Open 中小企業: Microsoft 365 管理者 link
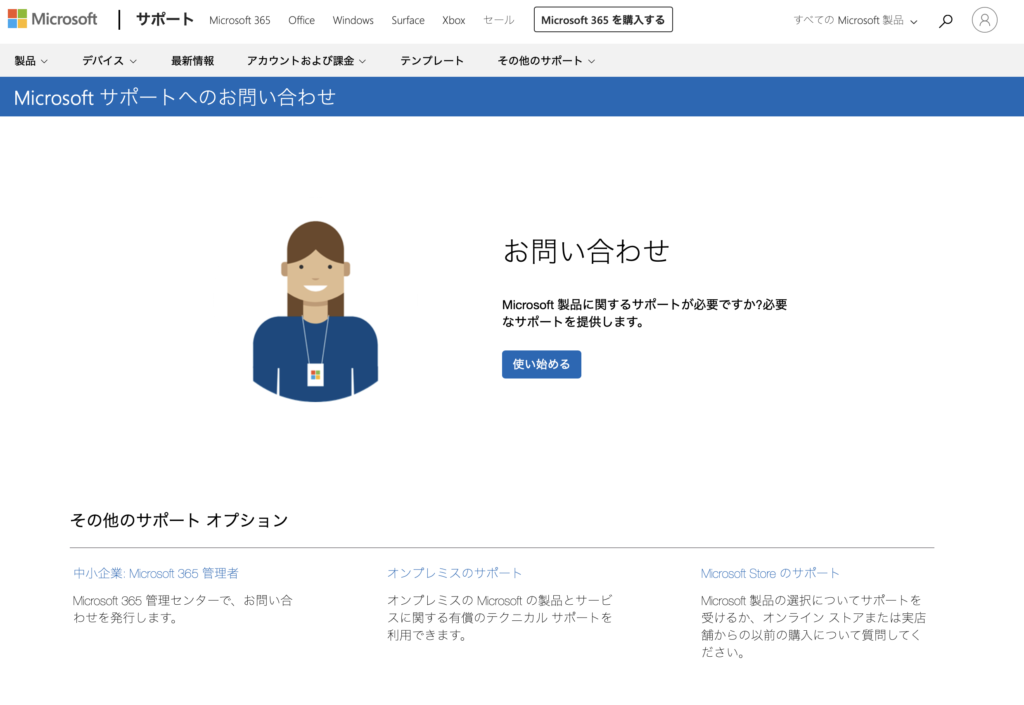The image size is (1024, 705). coord(155,573)
